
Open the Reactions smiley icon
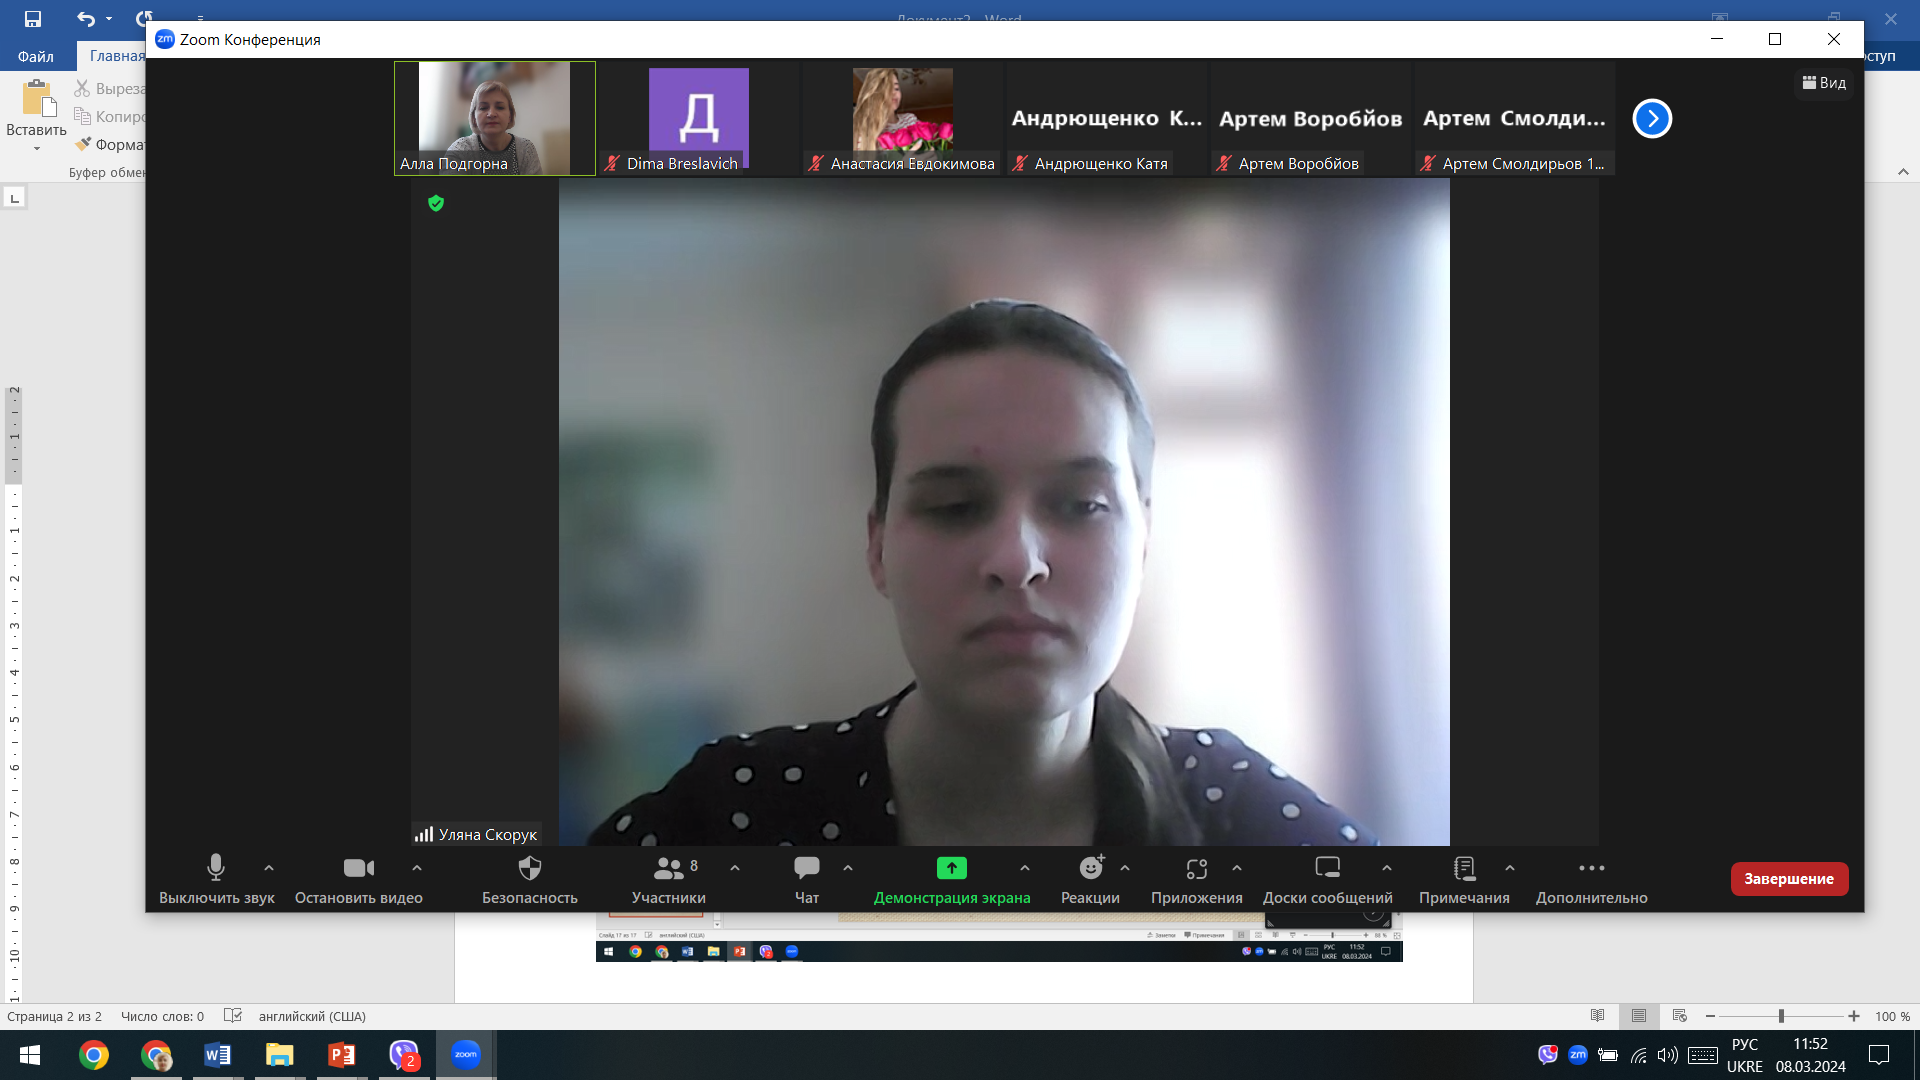click(1091, 868)
